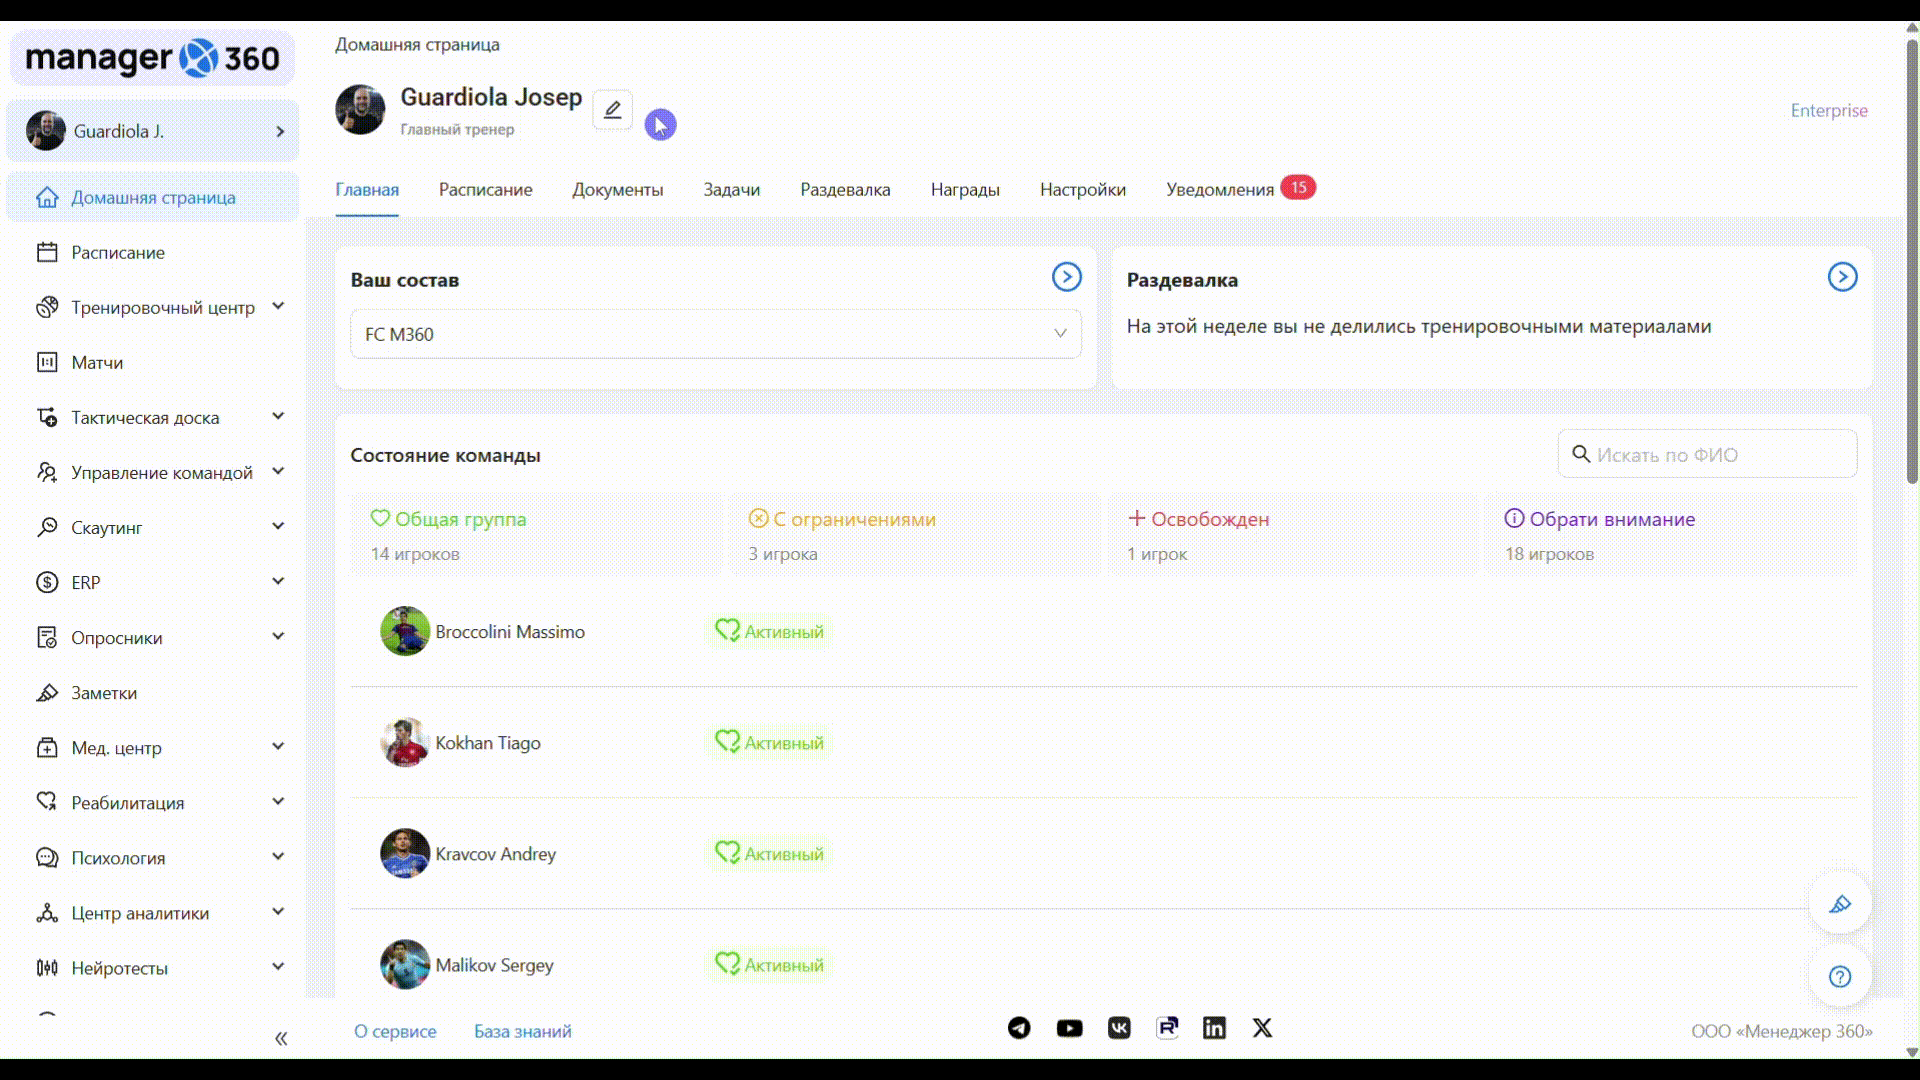Click the floating help question-mark icon
1920x1080 pixels.
tap(1840, 977)
